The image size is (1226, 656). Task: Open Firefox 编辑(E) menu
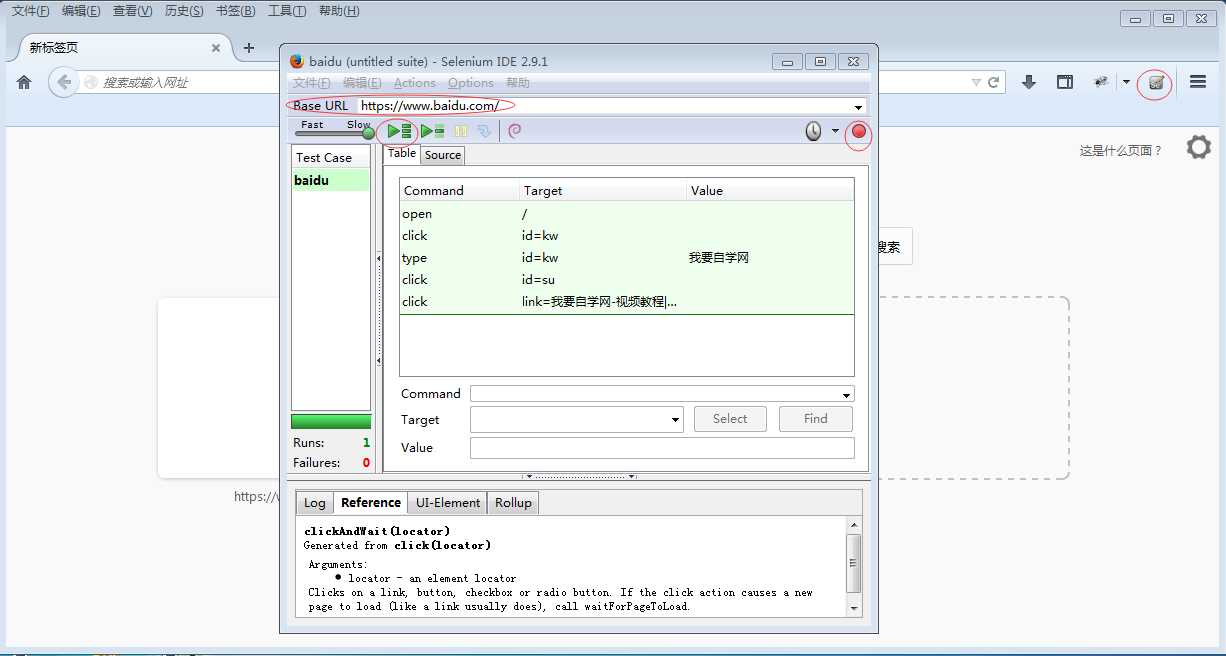click(x=81, y=11)
